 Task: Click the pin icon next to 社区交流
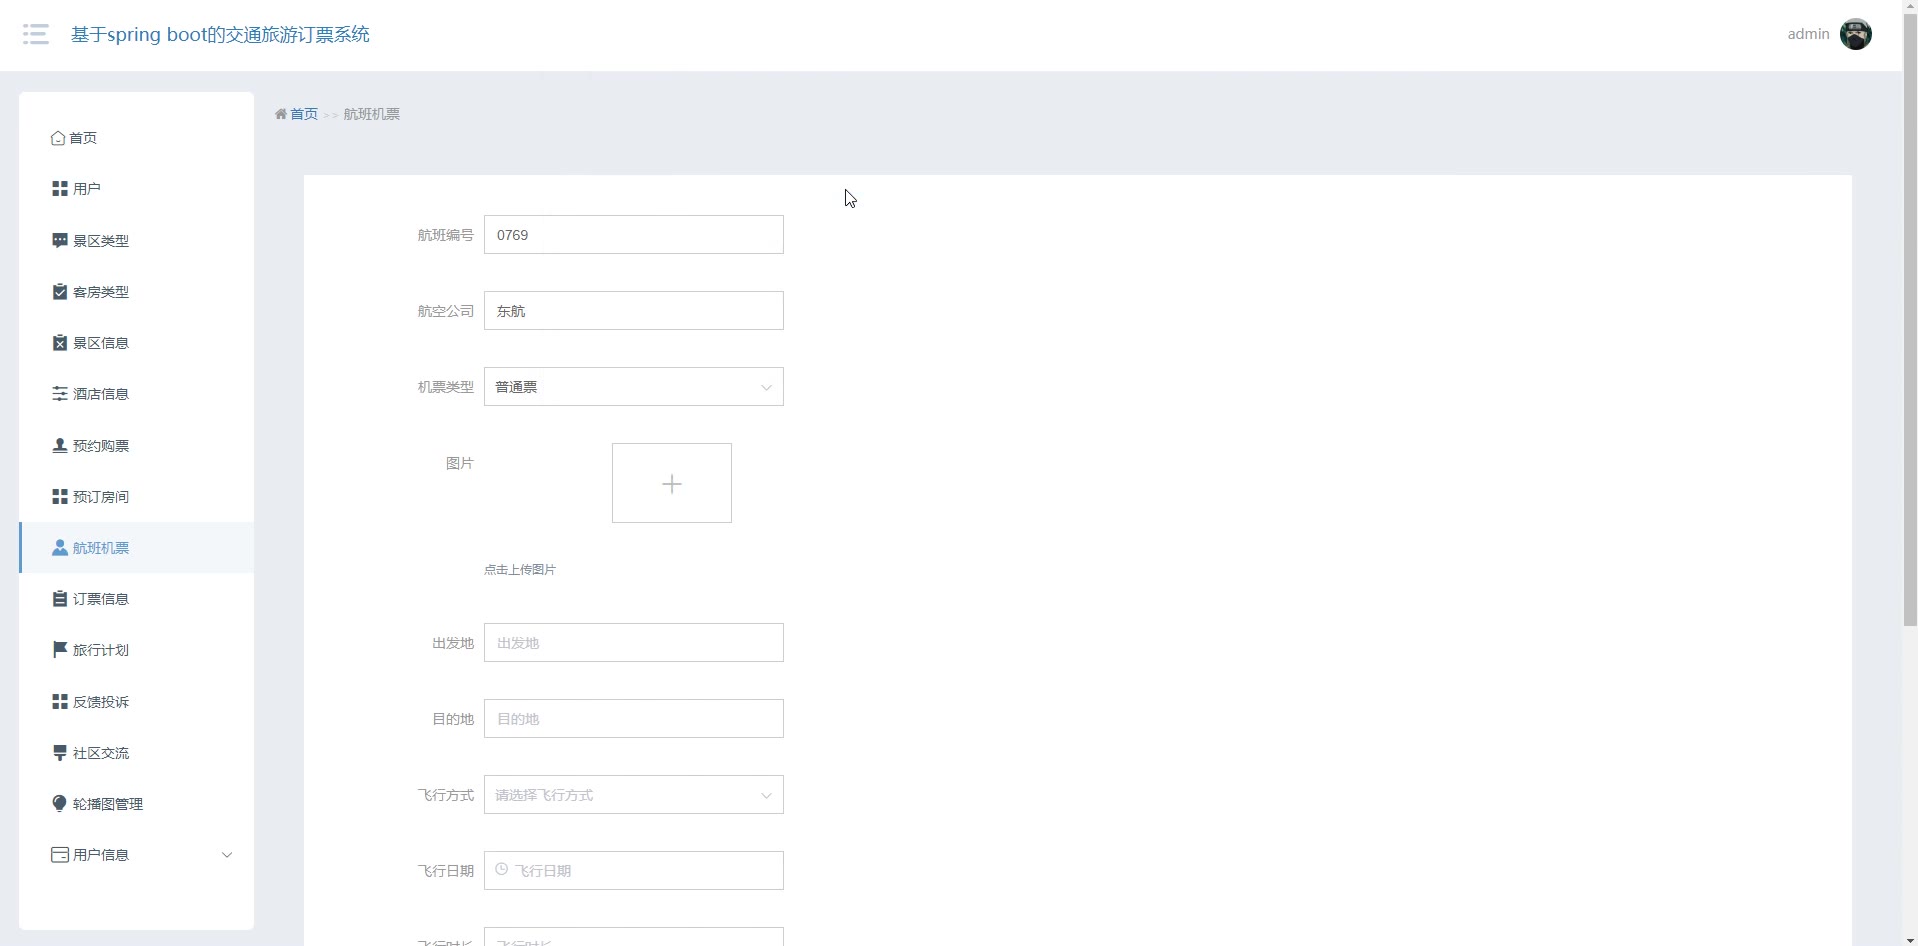click(x=60, y=752)
